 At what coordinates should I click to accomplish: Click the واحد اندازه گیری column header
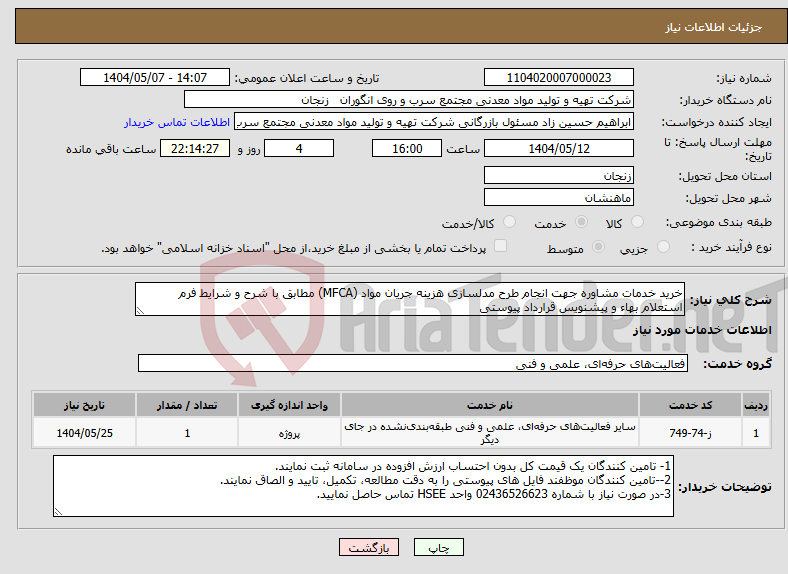[289, 405]
